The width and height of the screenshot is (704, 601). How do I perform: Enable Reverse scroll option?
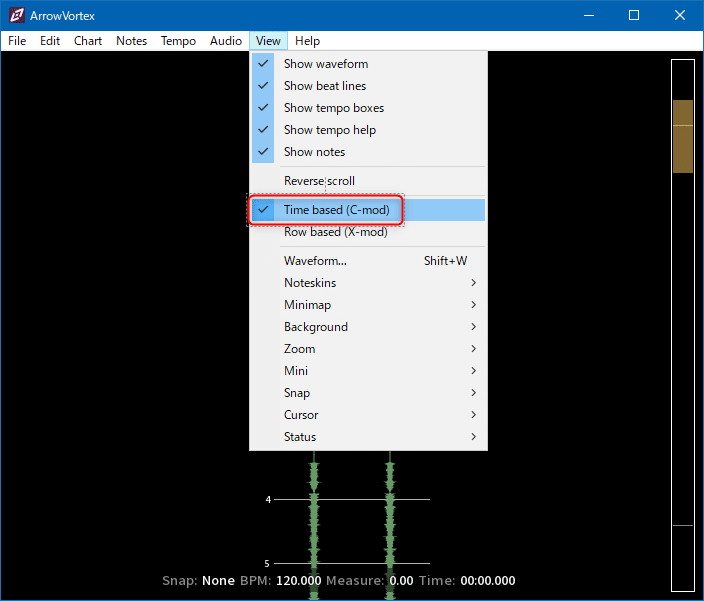[x=368, y=181]
